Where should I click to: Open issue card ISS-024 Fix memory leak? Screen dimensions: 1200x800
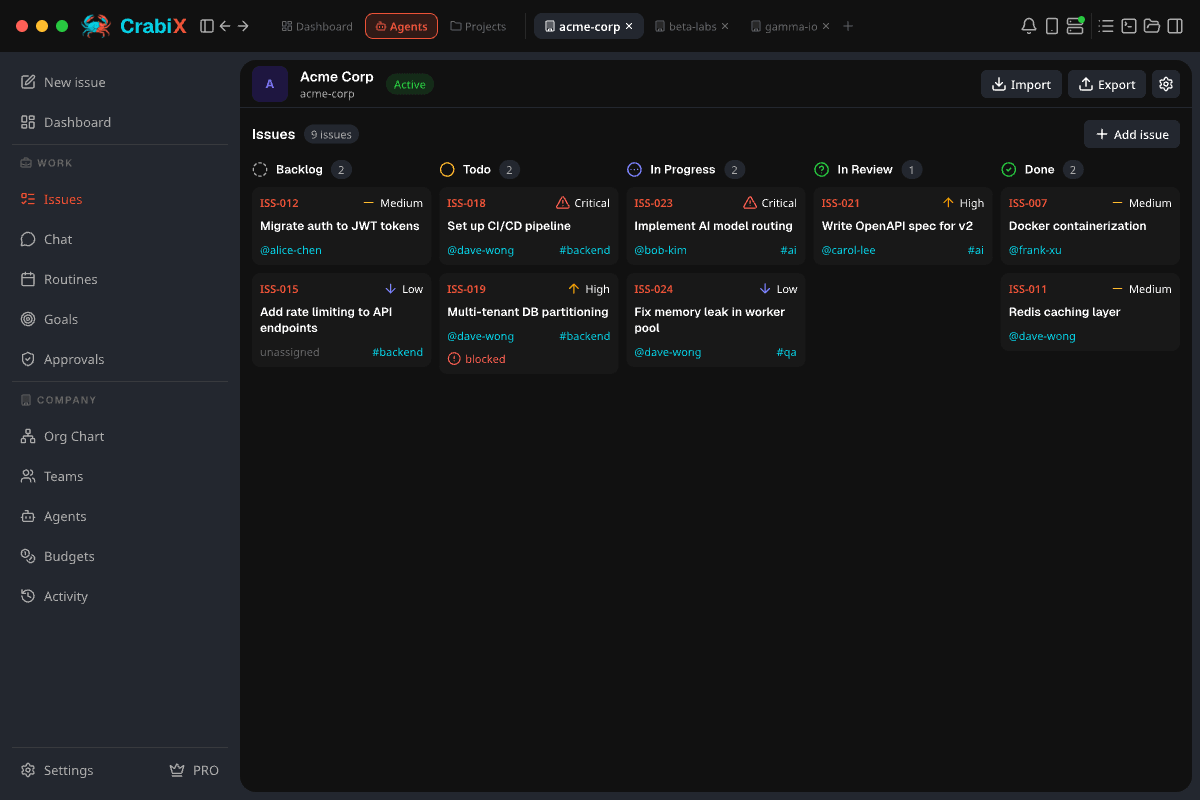click(x=716, y=320)
